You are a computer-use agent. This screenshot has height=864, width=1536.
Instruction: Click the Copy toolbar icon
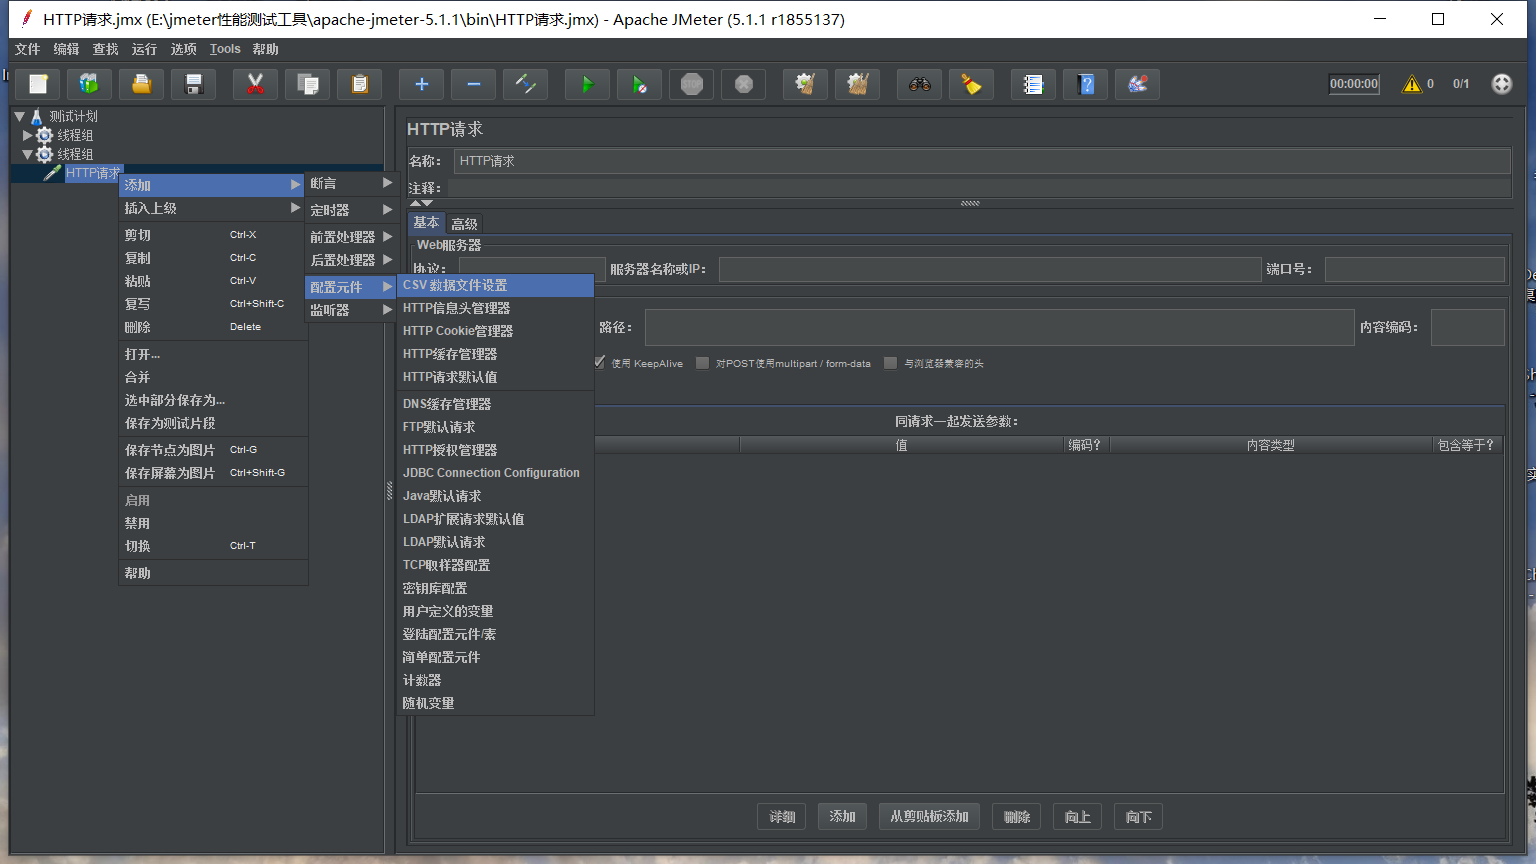pos(308,84)
